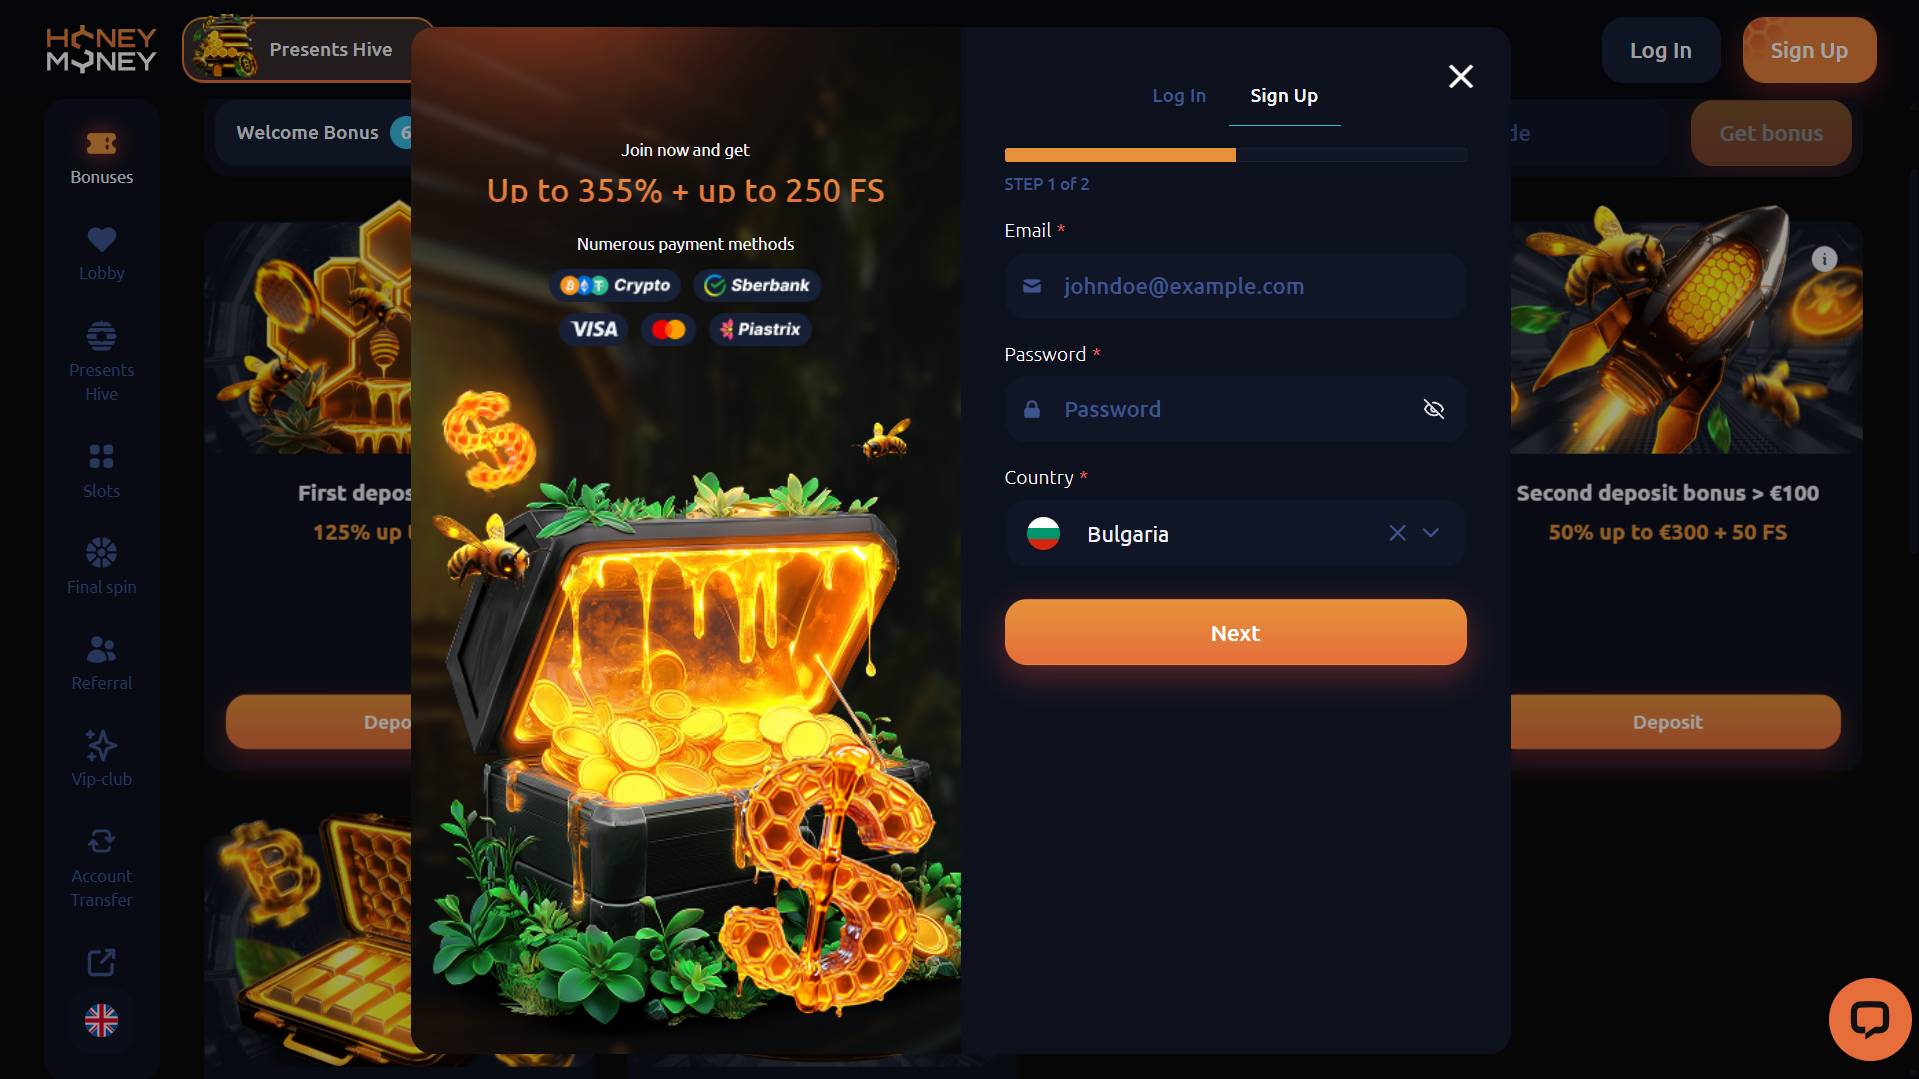The image size is (1919, 1079).
Task: Focus the Email input field
Action: [1235, 286]
